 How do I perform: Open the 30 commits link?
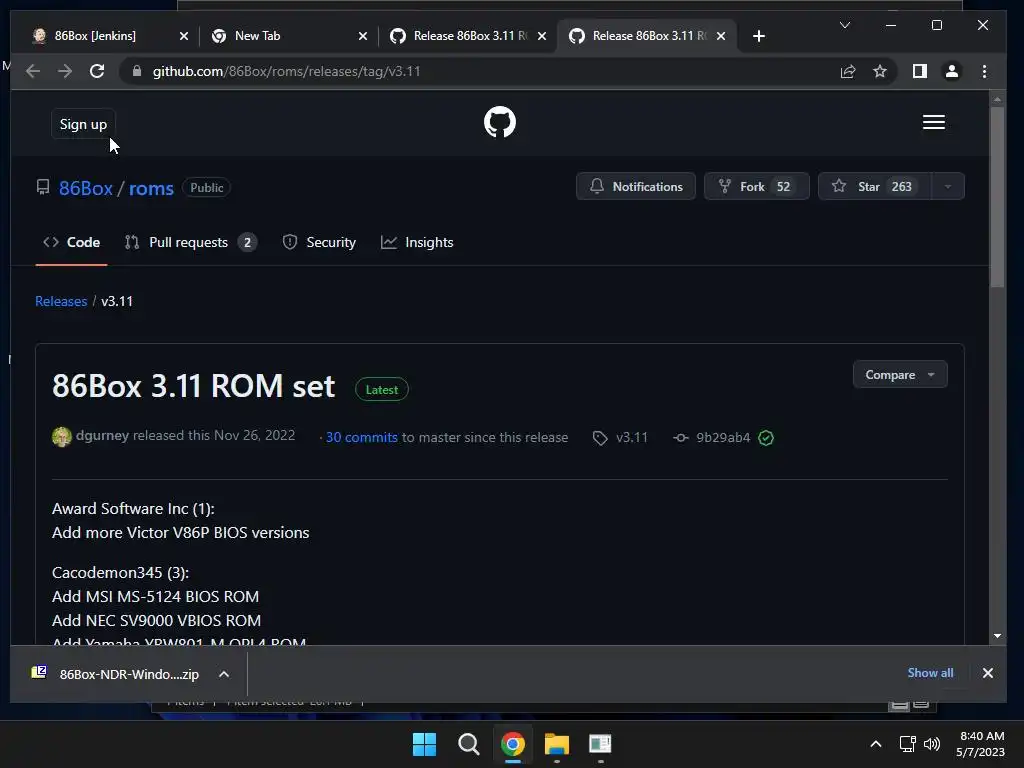361,438
